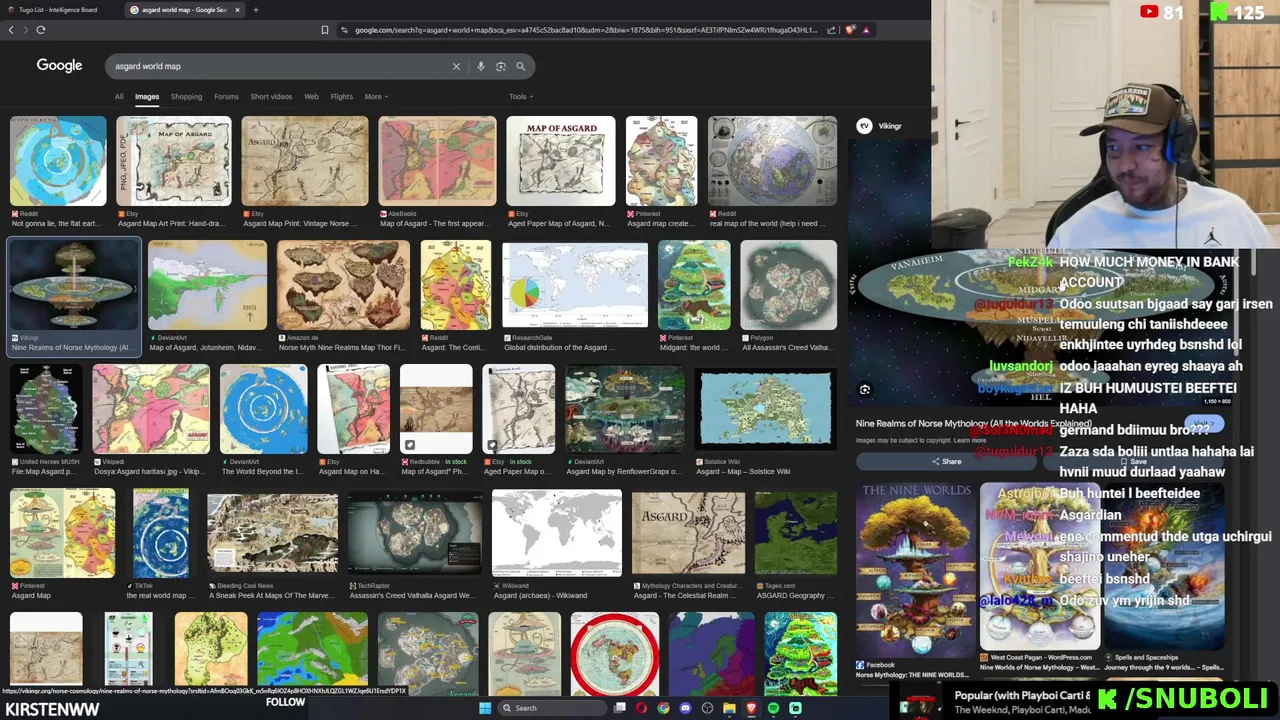Expand the More filters dropdown
The image size is (1280, 720).
pos(376,97)
